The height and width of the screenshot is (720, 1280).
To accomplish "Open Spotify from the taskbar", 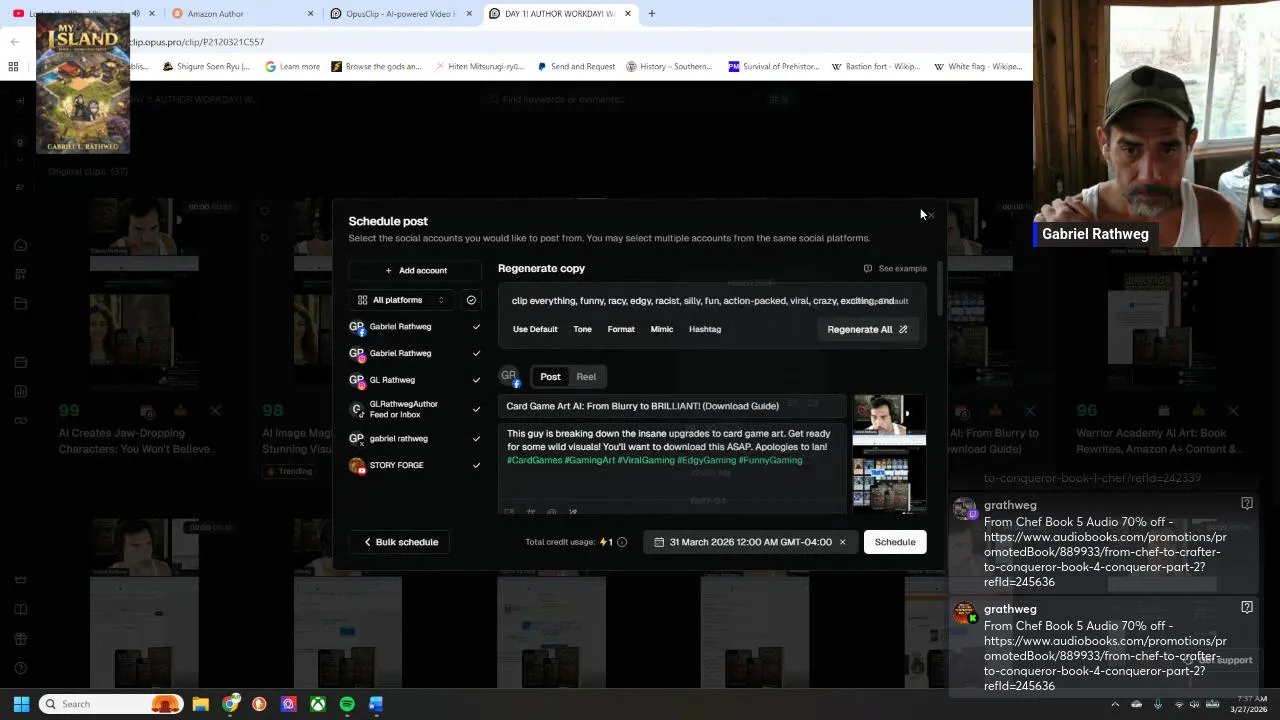I will pos(347,704).
